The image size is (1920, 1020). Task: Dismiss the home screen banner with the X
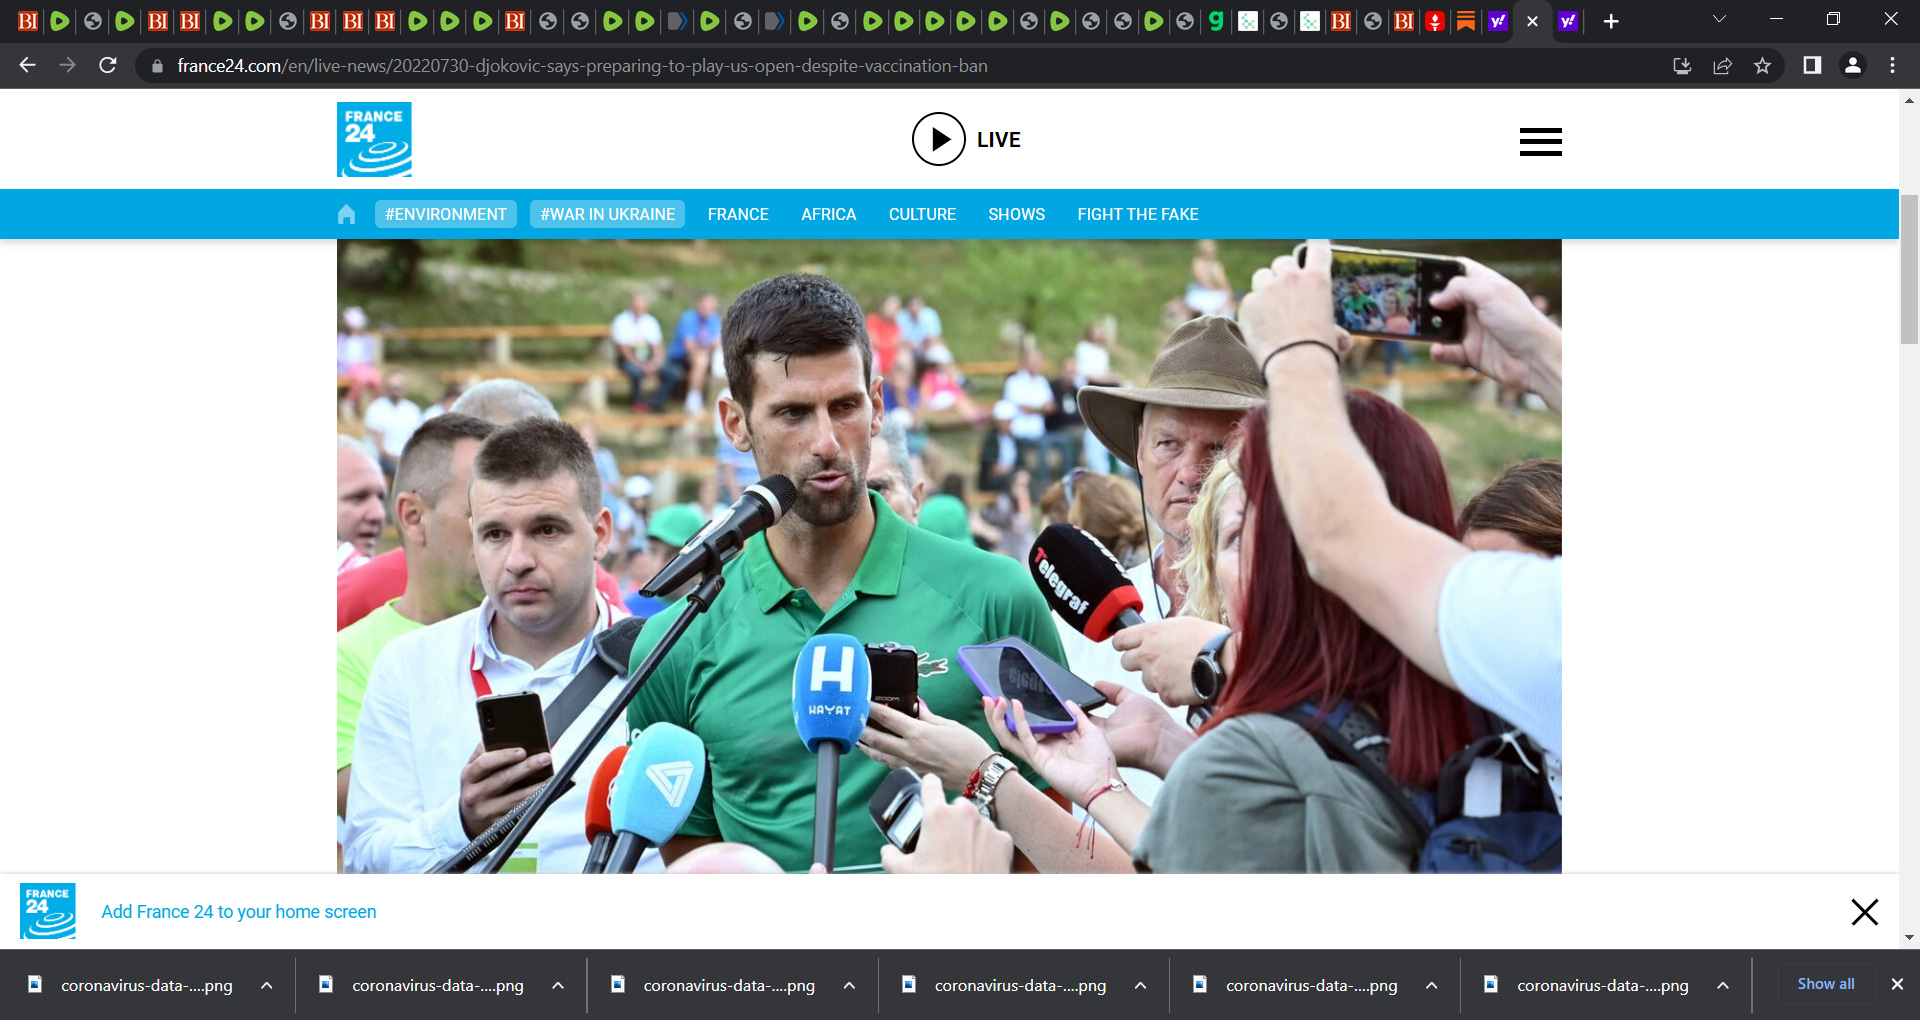pyautogui.click(x=1864, y=912)
